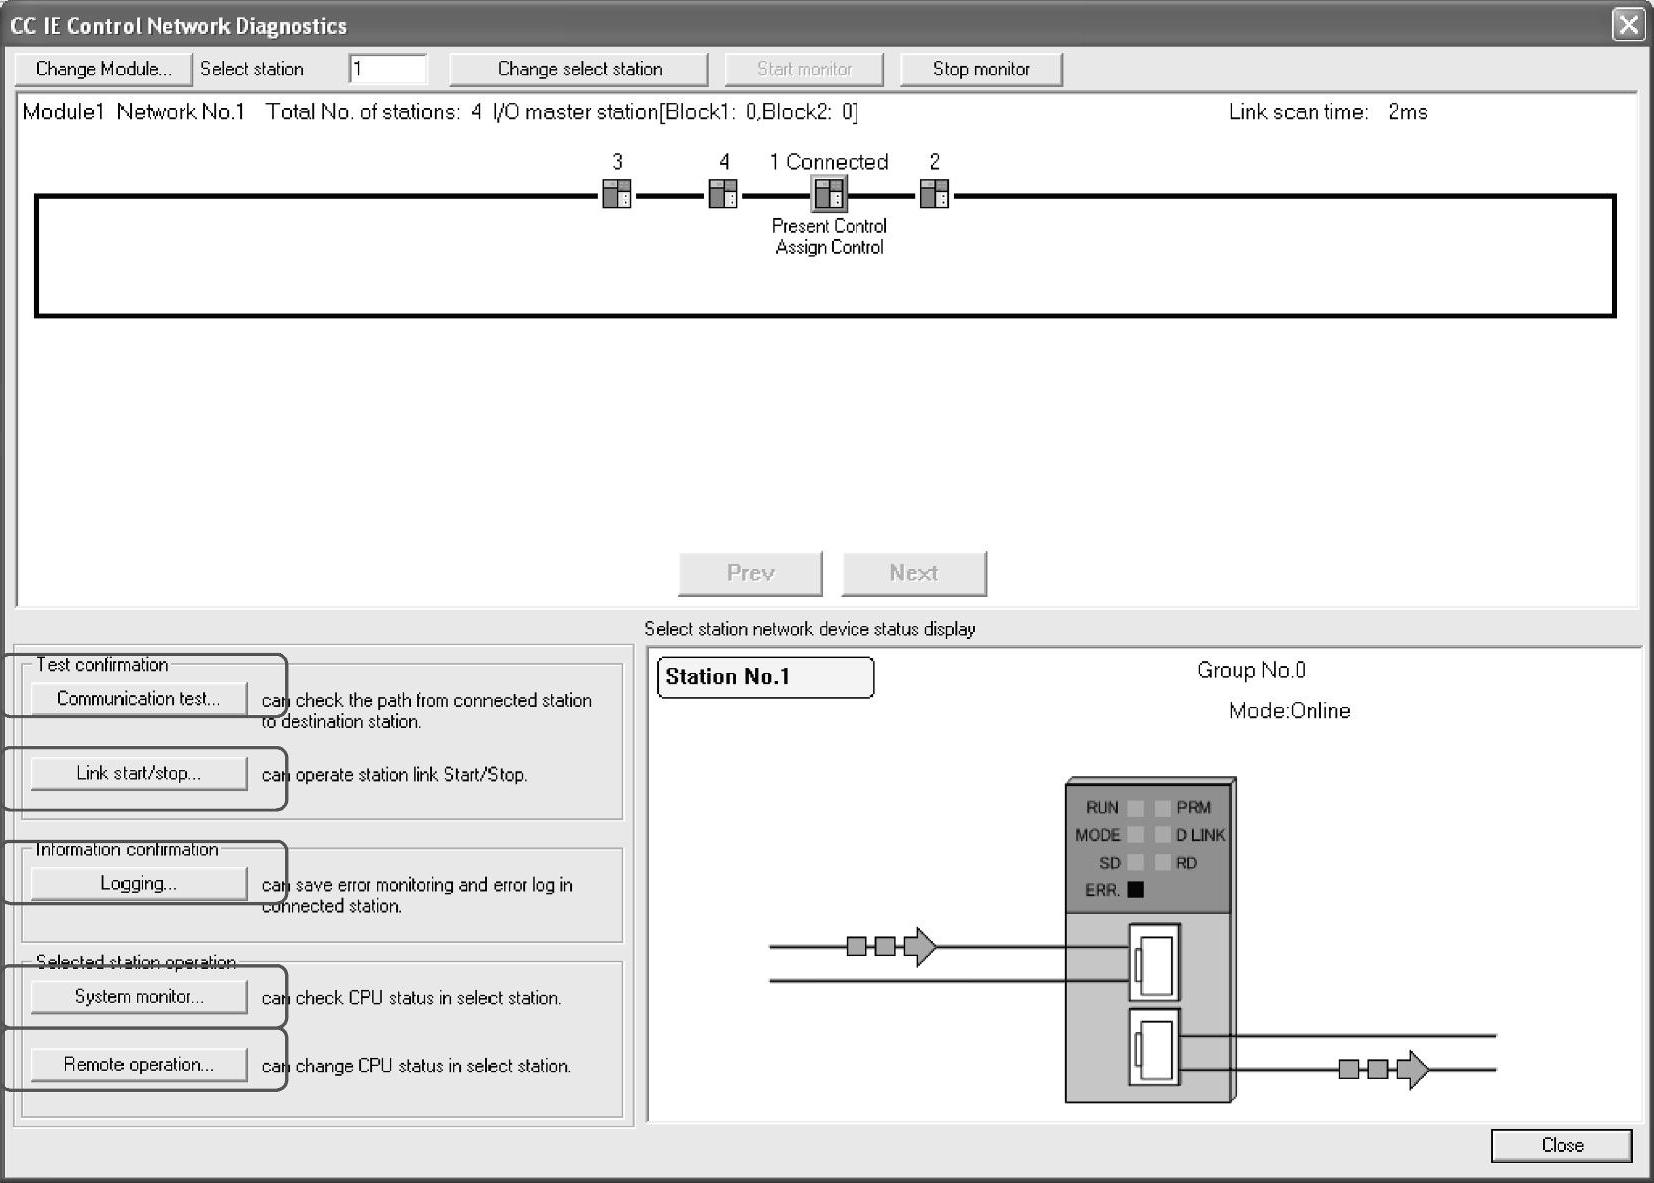Click the Select station input field
1654x1183 pixels.
click(x=388, y=69)
